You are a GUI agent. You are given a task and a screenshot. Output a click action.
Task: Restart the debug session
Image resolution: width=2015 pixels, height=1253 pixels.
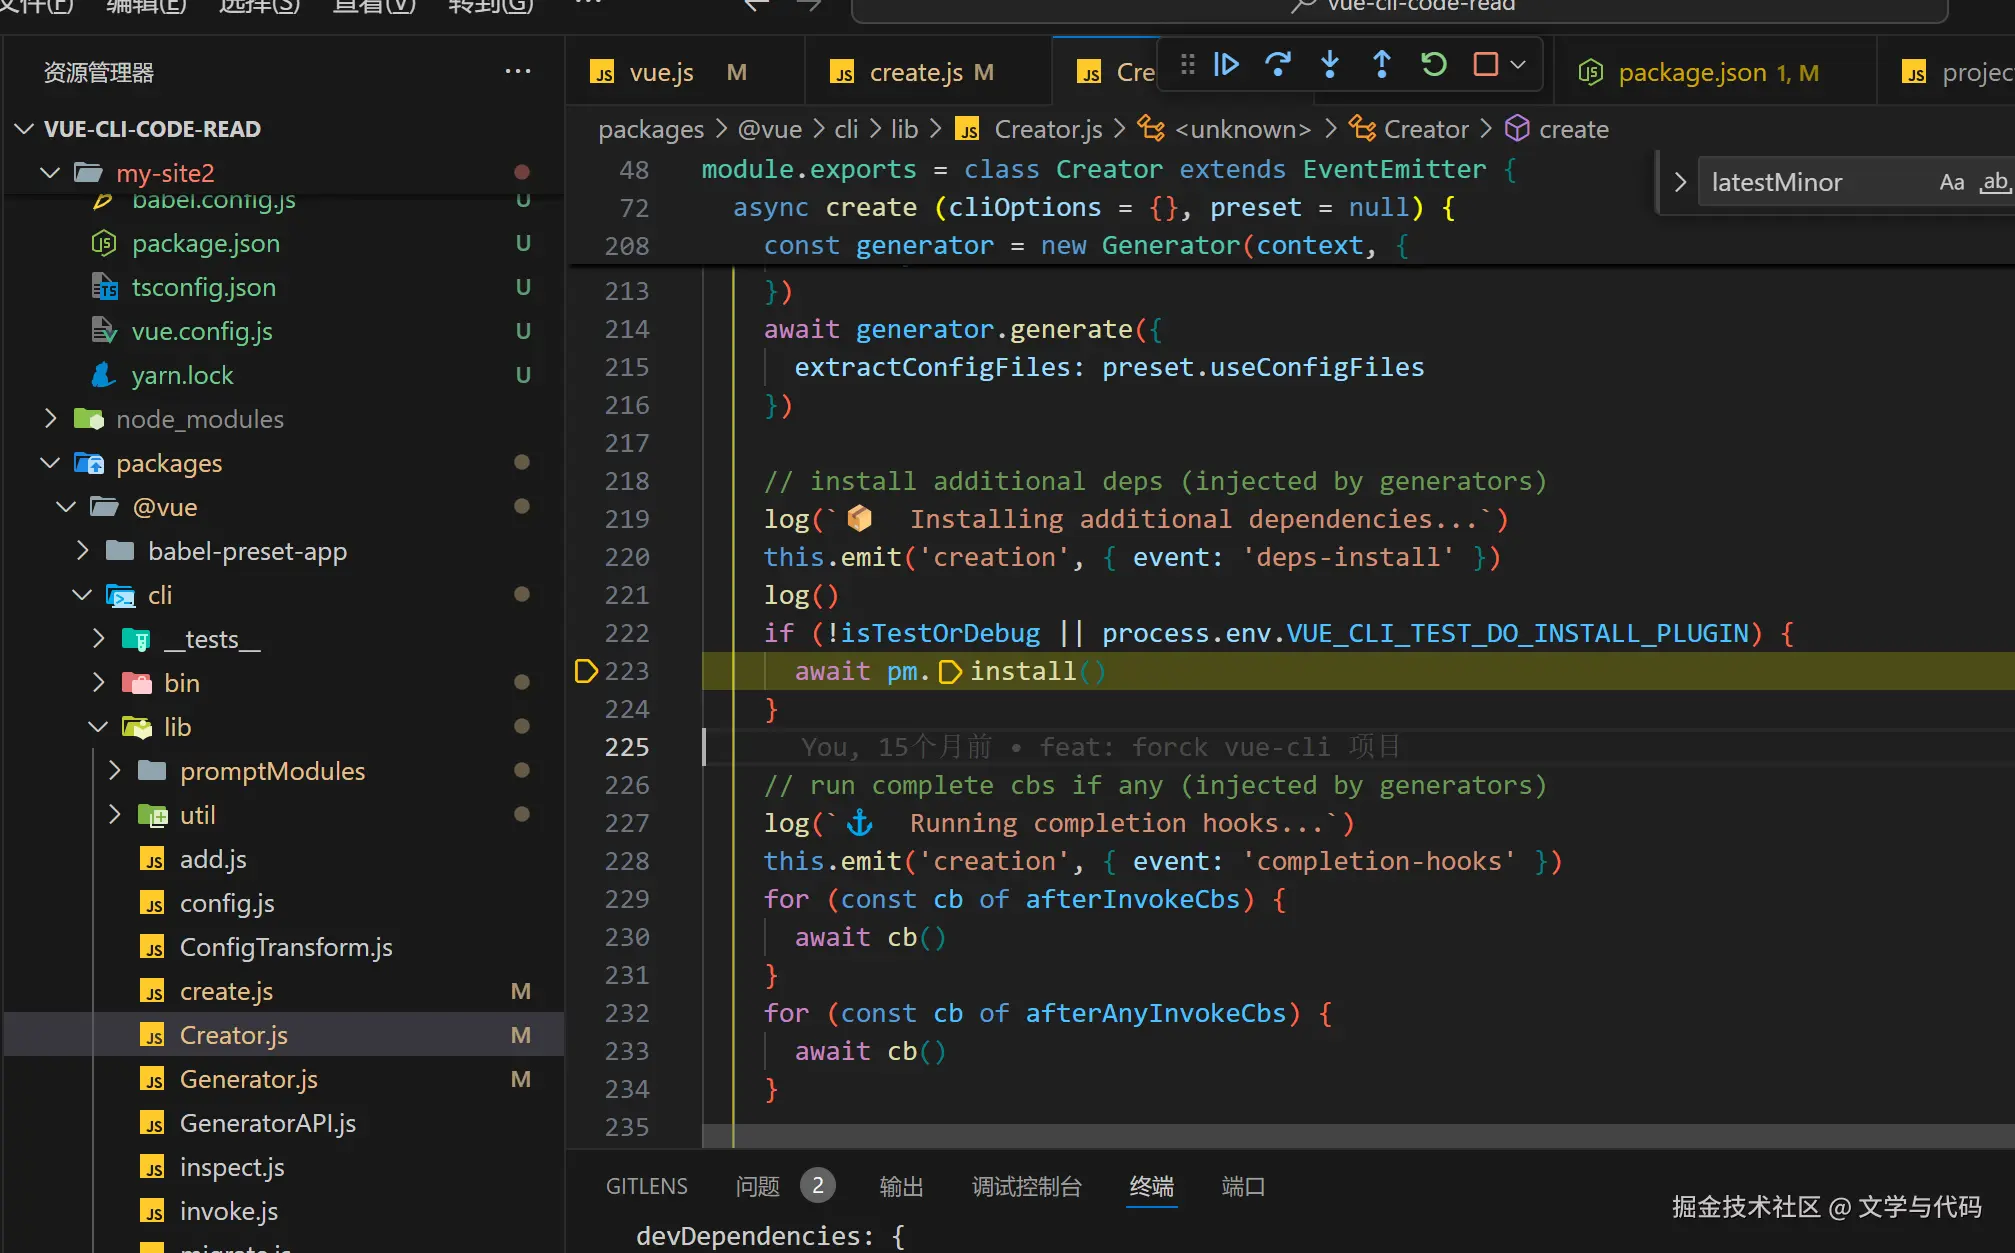click(1434, 65)
